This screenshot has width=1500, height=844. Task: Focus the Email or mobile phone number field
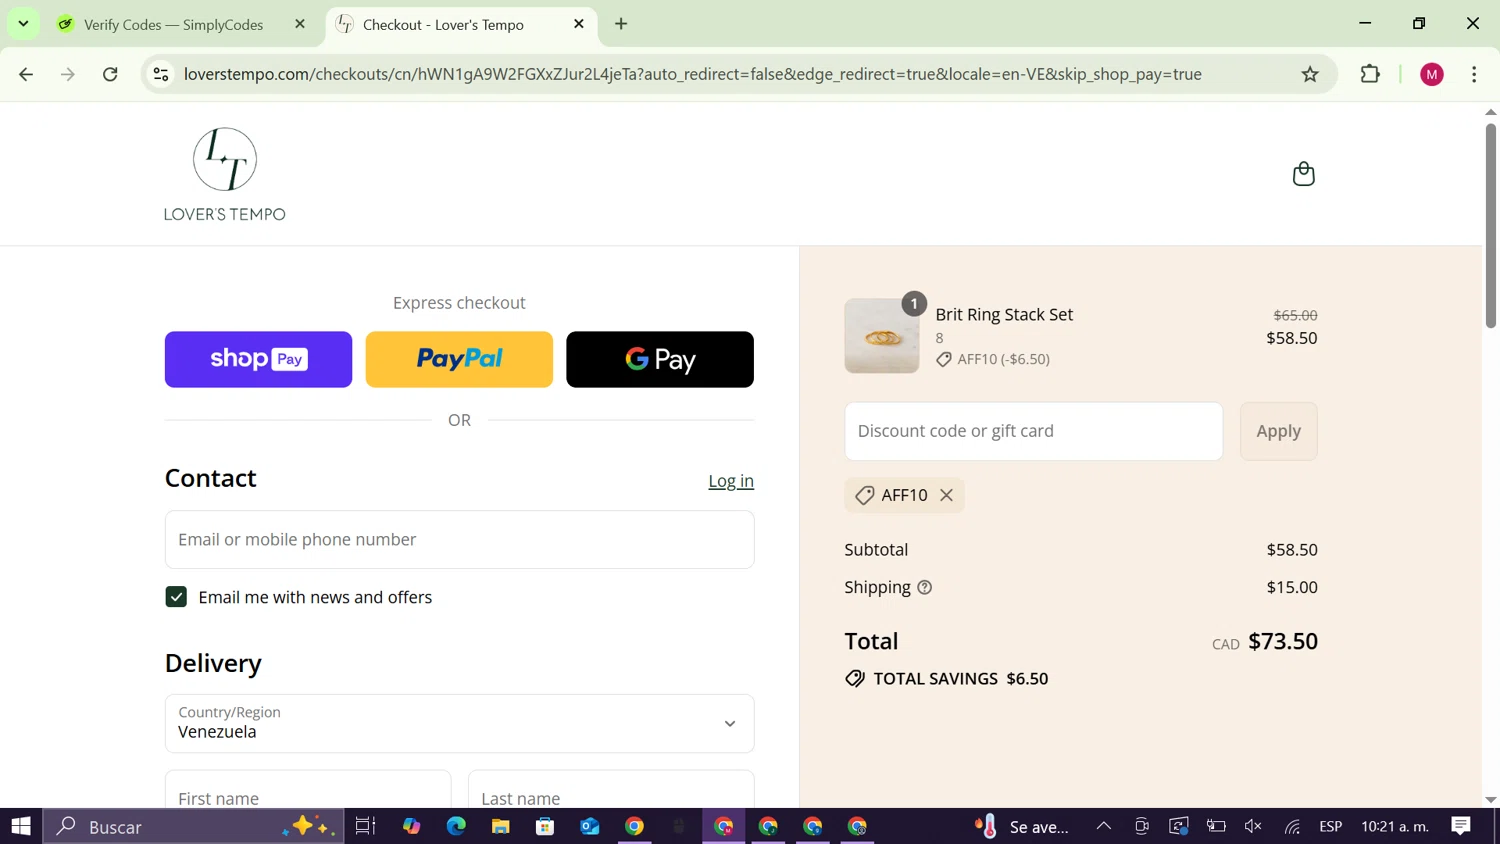click(x=459, y=540)
